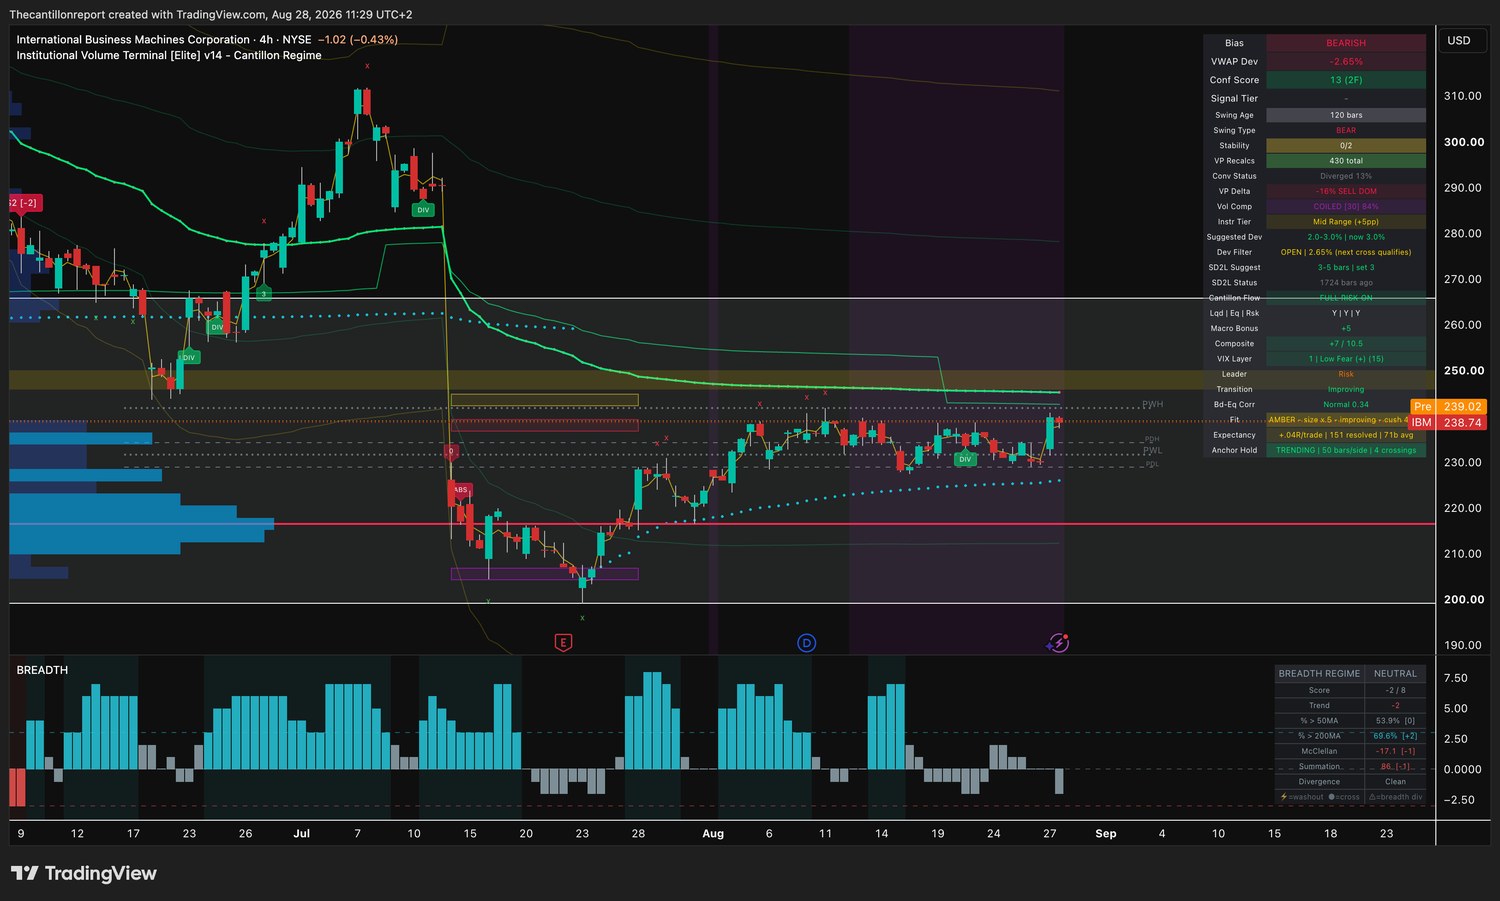The width and height of the screenshot is (1500, 901).
Task: Click the 200.00 price axis label
Action: point(1463,599)
